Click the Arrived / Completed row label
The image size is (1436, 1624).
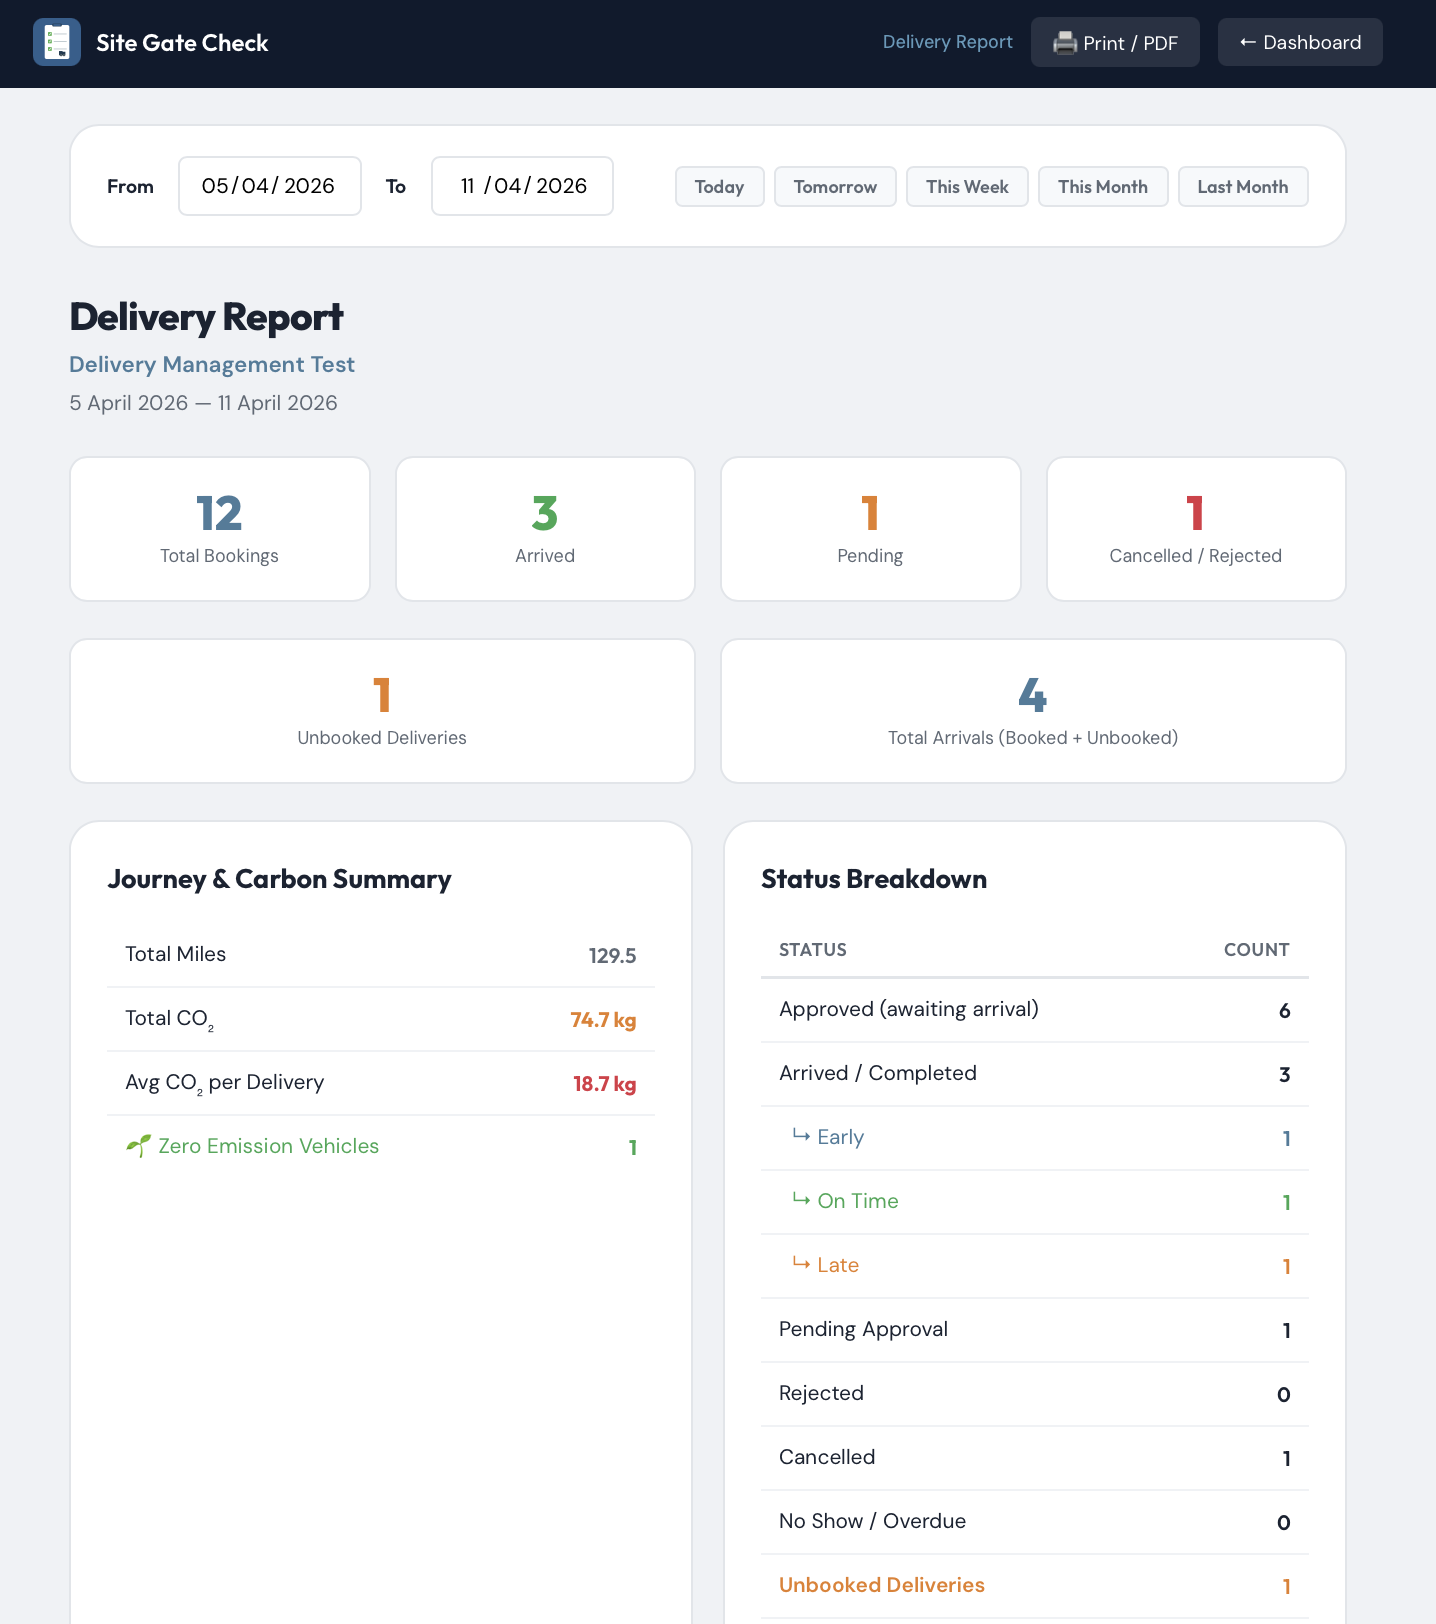[x=878, y=1073]
